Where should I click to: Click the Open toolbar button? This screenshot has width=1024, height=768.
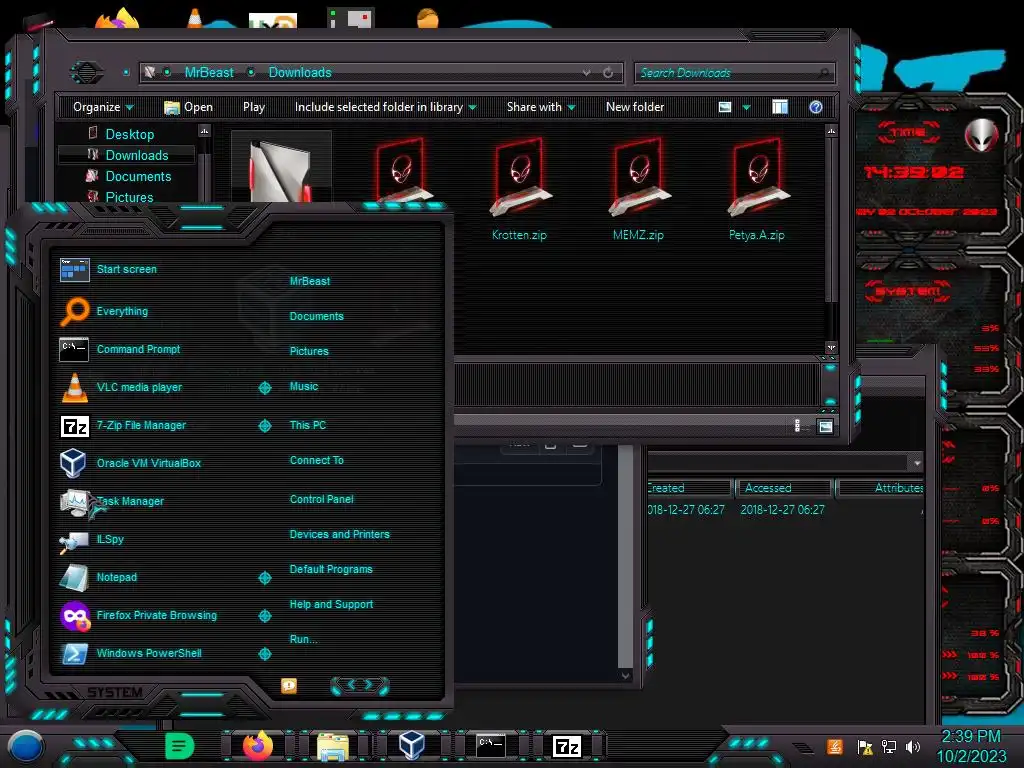click(189, 107)
